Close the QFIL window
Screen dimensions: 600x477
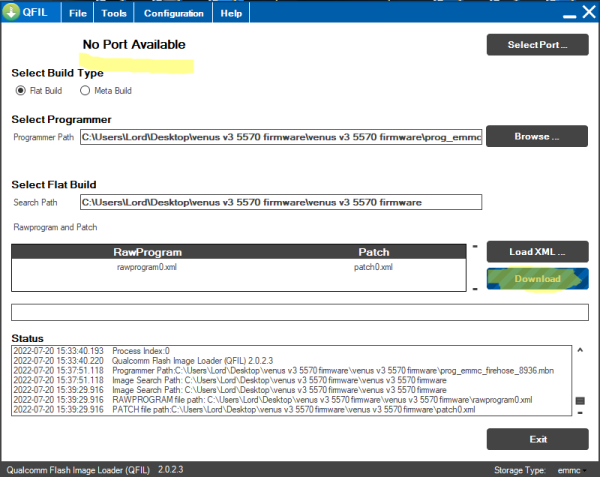click(x=589, y=12)
